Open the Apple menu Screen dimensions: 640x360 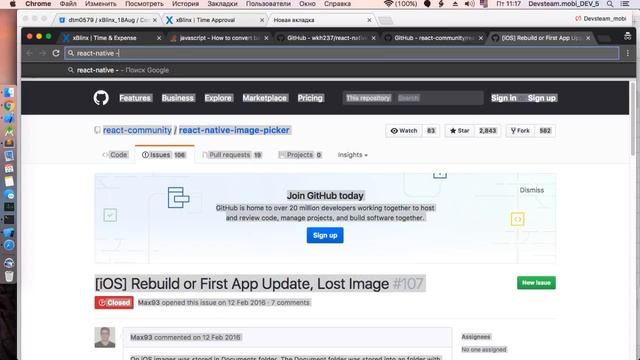[x=12, y=4]
